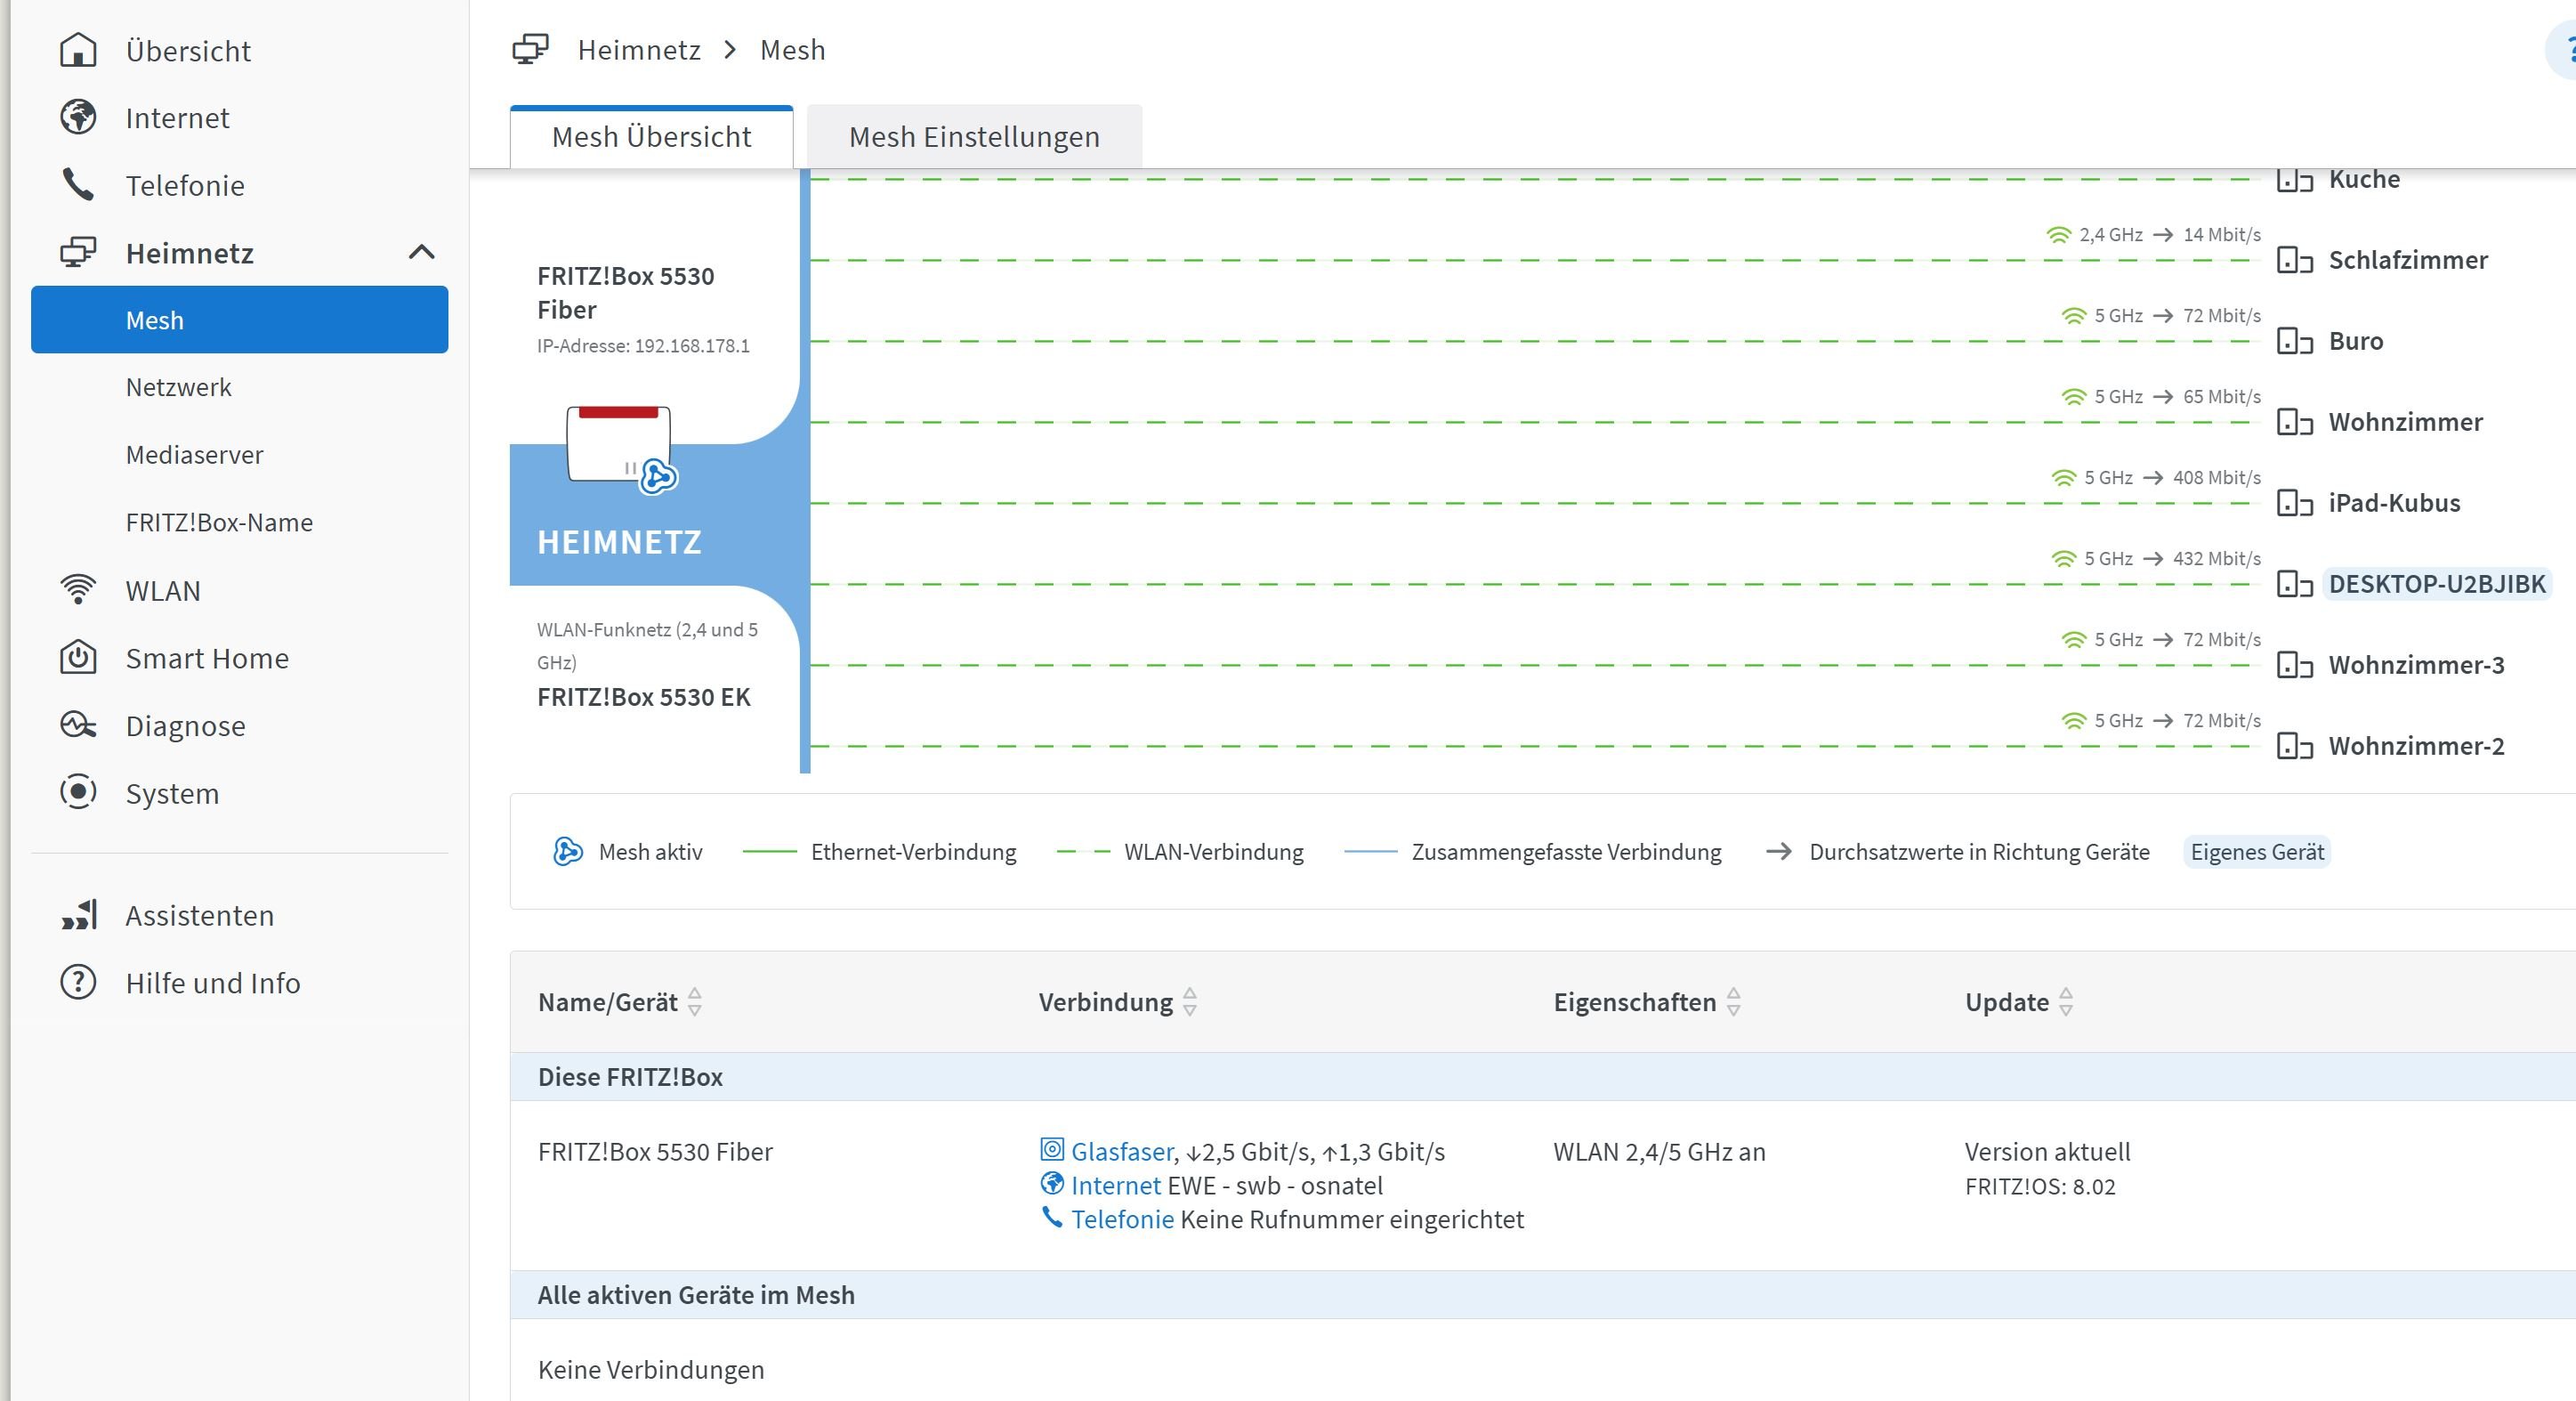Click the device icon beside iPad-Kubus
This screenshot has width=2576, height=1401.
(x=2294, y=503)
